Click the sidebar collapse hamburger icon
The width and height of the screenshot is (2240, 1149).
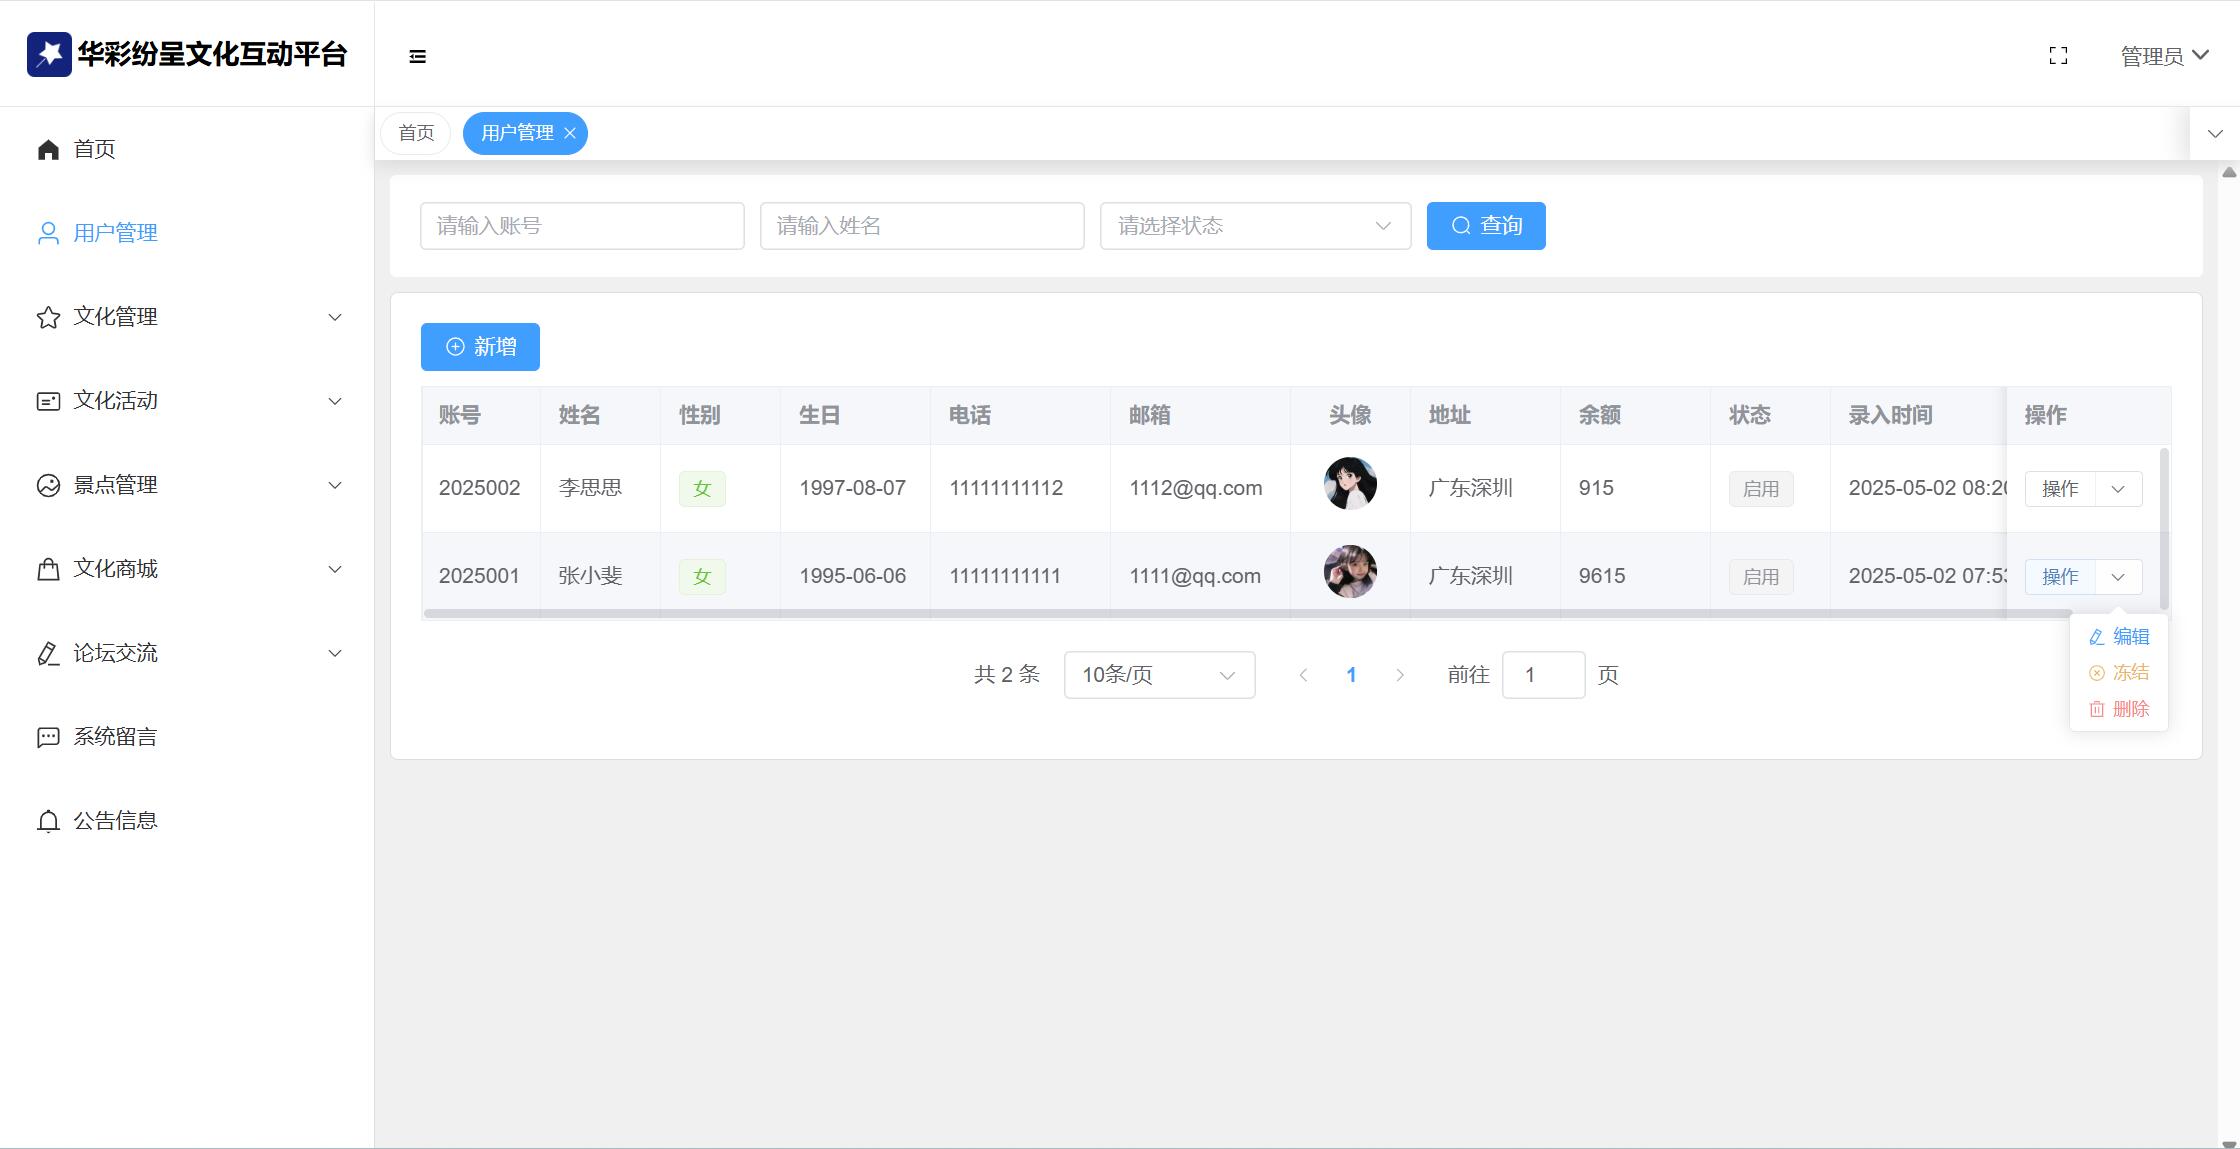pyautogui.click(x=418, y=56)
